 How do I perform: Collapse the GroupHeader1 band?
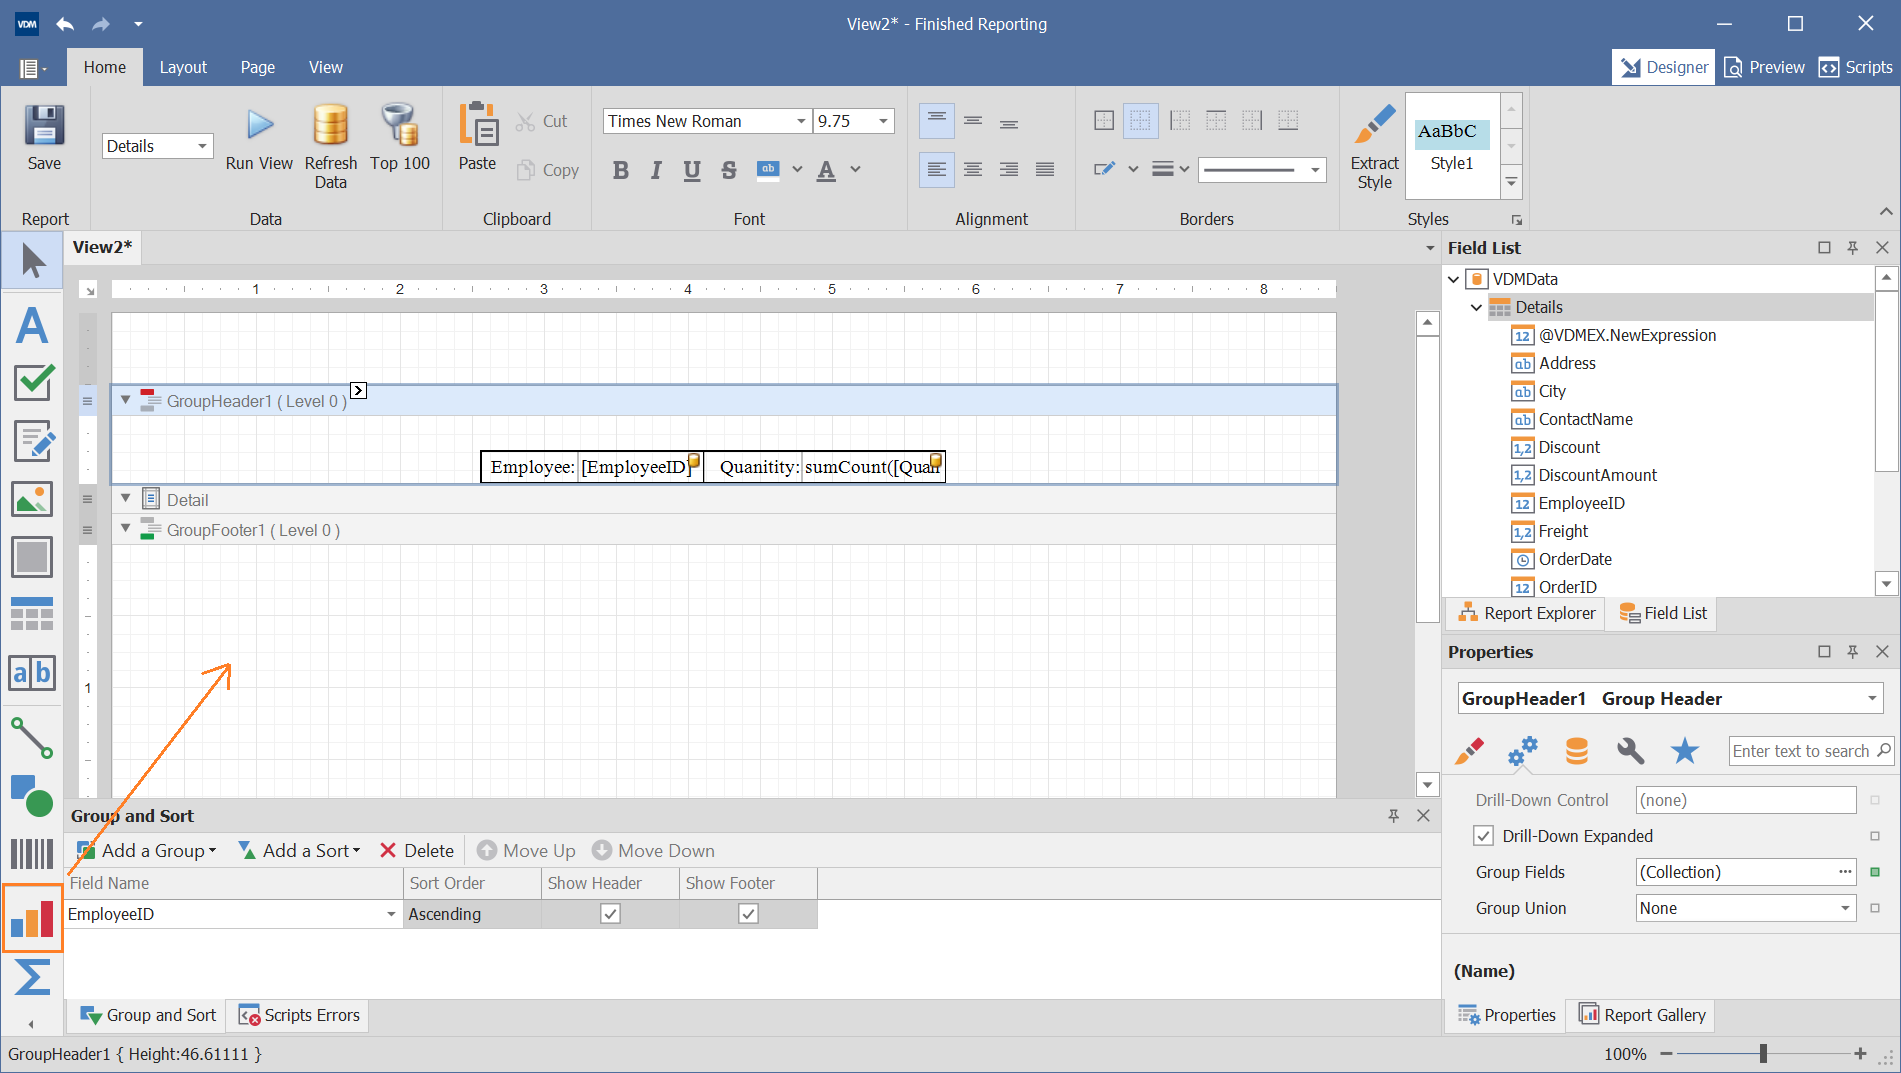tap(126, 400)
